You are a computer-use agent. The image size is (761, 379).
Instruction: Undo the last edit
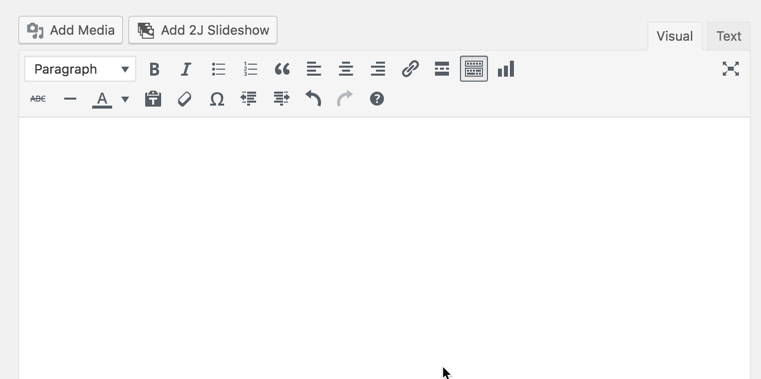(x=313, y=99)
